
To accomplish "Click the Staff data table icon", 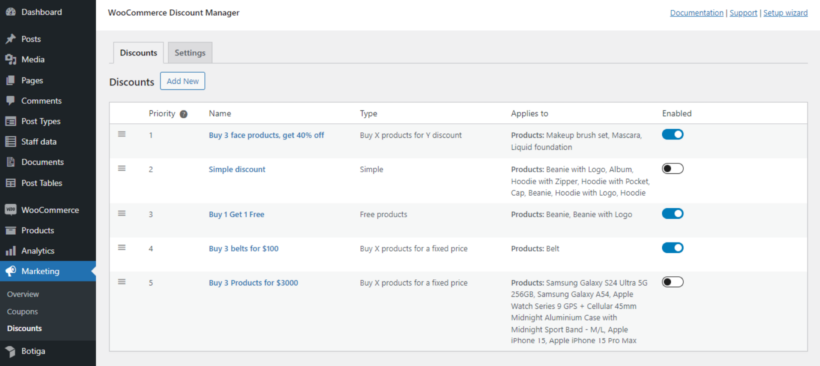I will pos(10,141).
